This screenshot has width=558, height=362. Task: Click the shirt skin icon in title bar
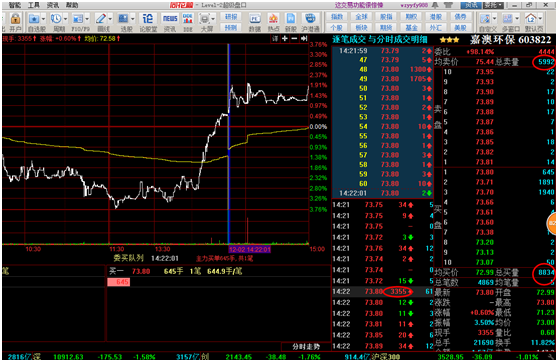448,5
